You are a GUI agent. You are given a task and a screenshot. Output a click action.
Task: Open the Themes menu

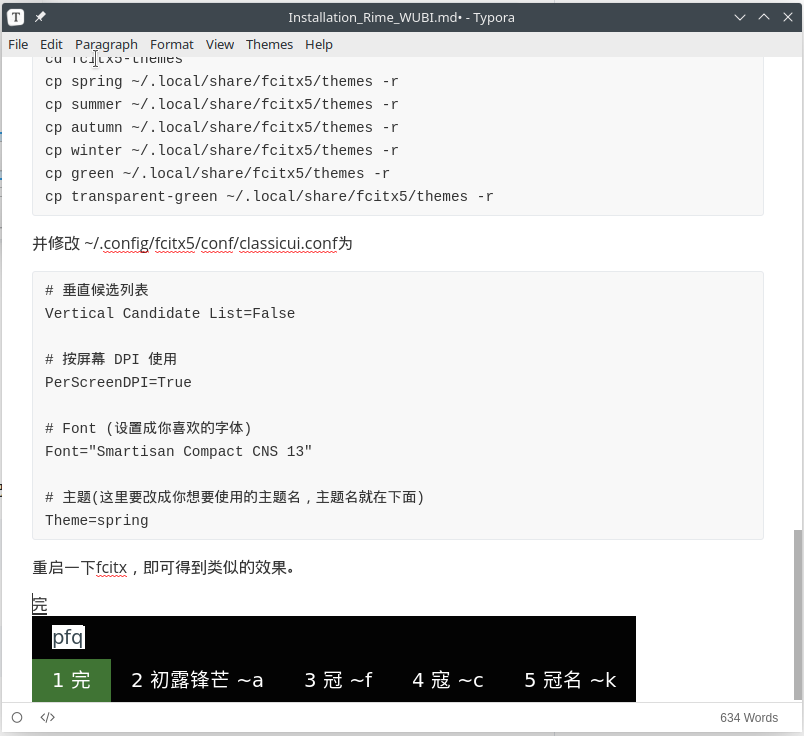click(x=269, y=45)
